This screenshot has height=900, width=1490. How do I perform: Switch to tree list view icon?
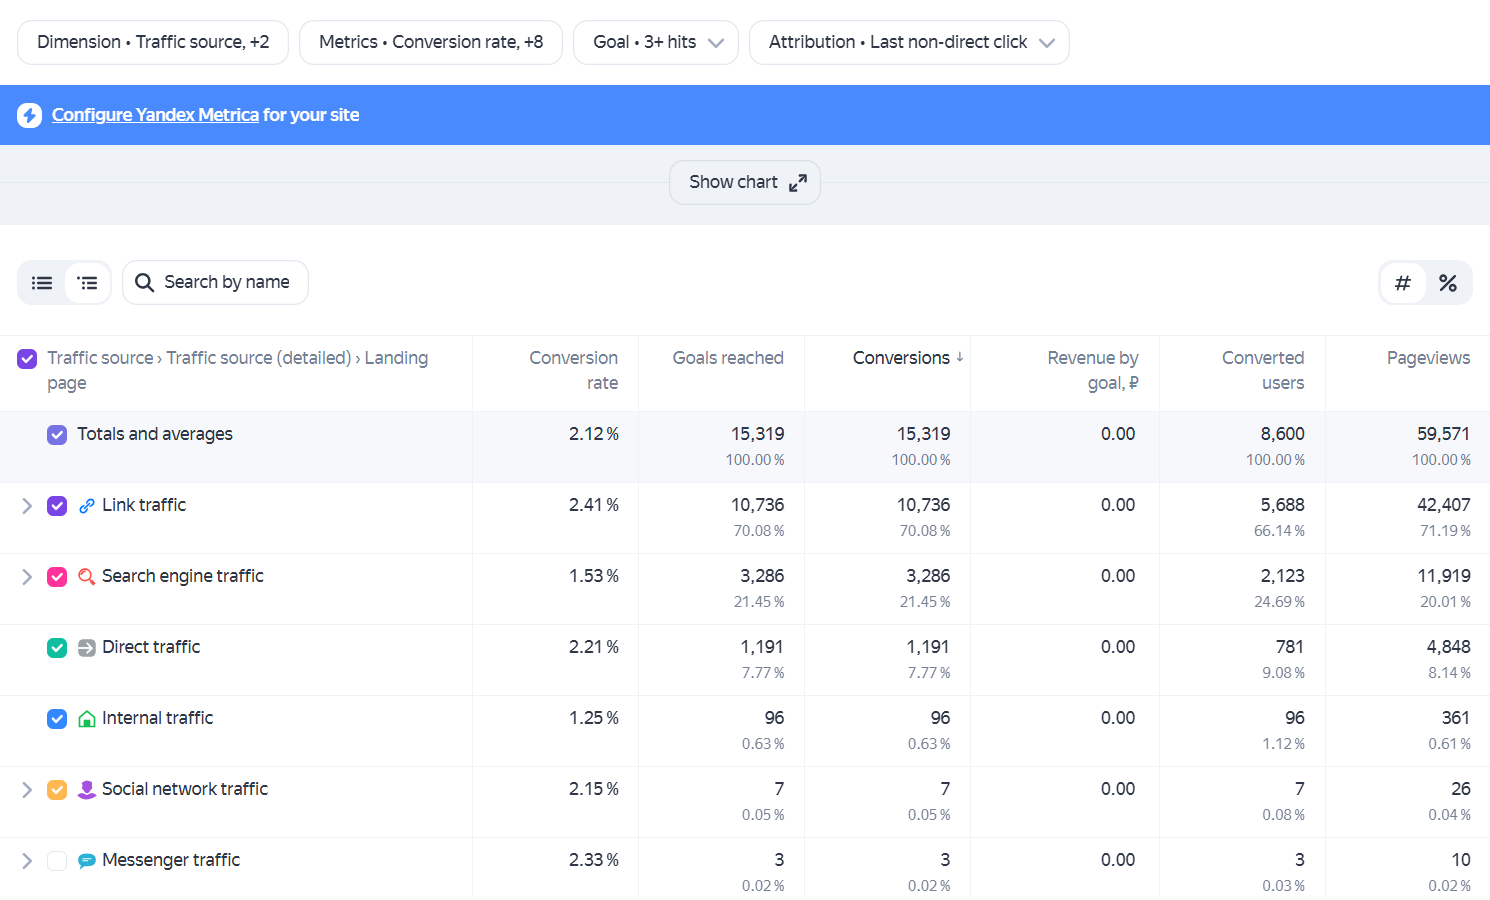88,283
